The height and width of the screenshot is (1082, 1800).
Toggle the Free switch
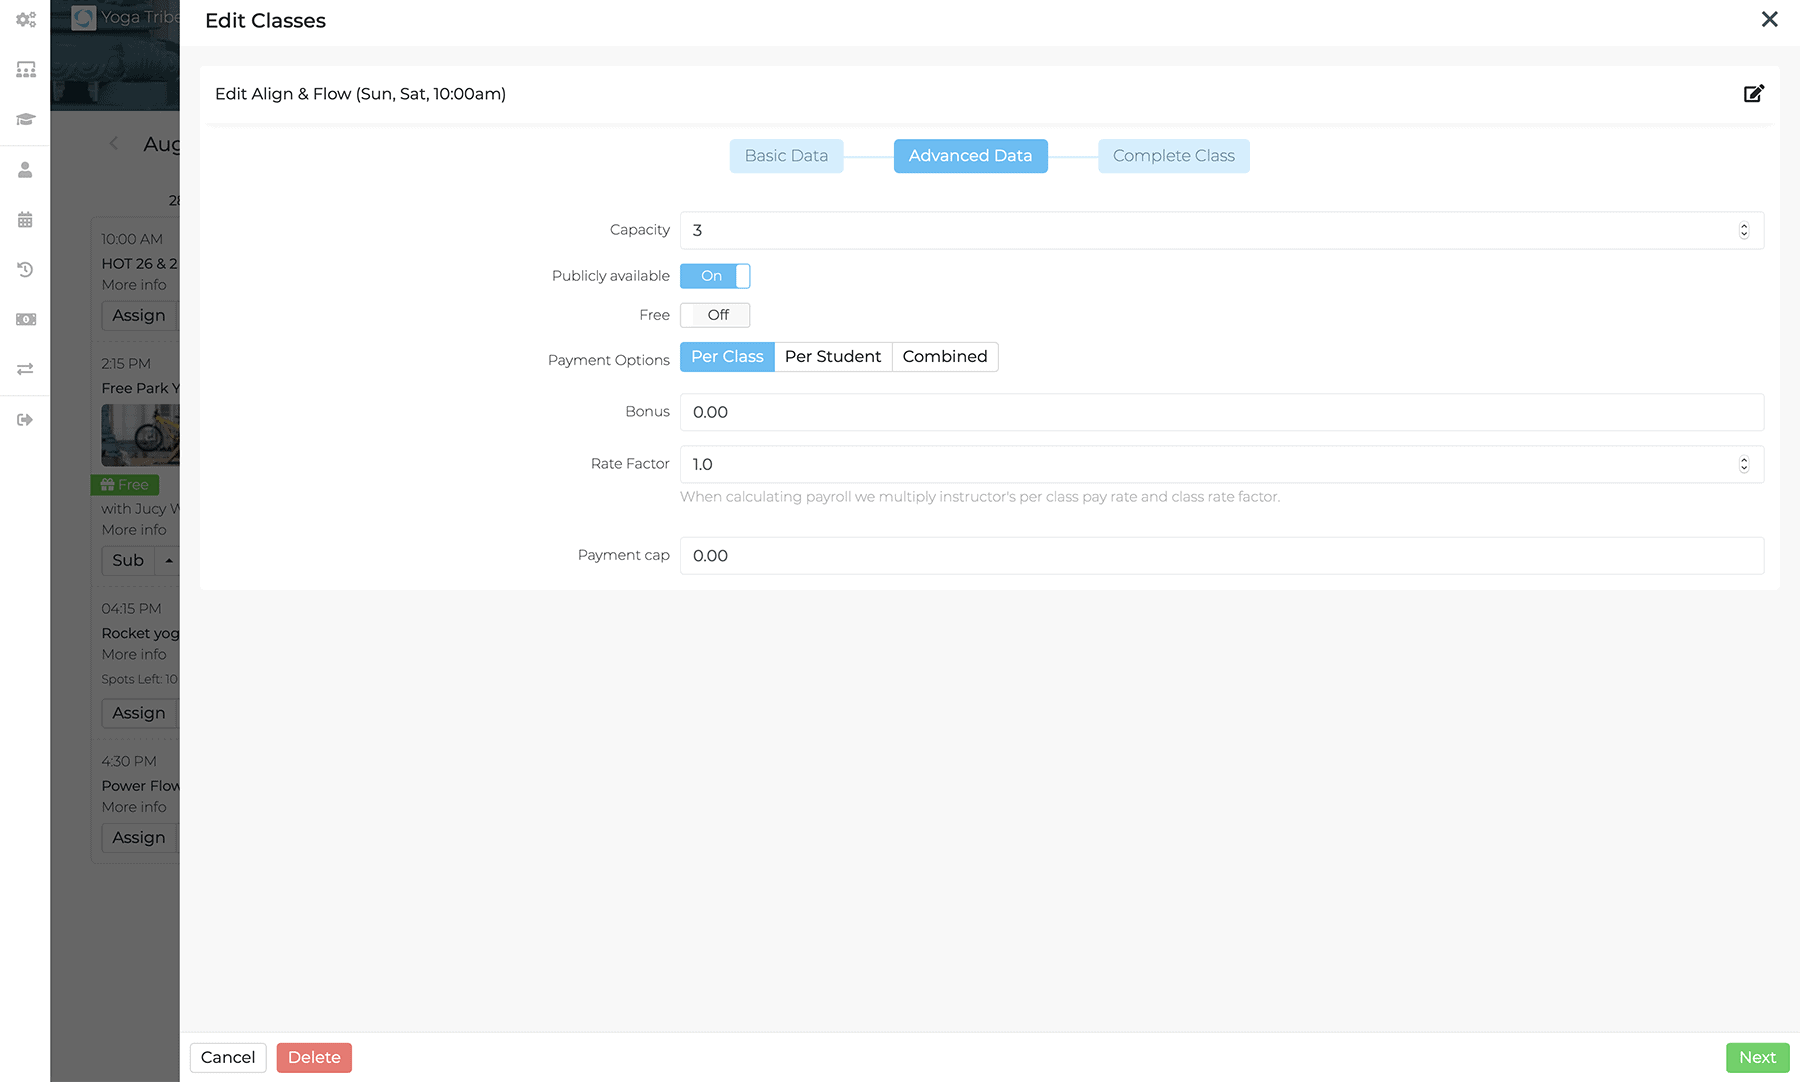coord(715,315)
